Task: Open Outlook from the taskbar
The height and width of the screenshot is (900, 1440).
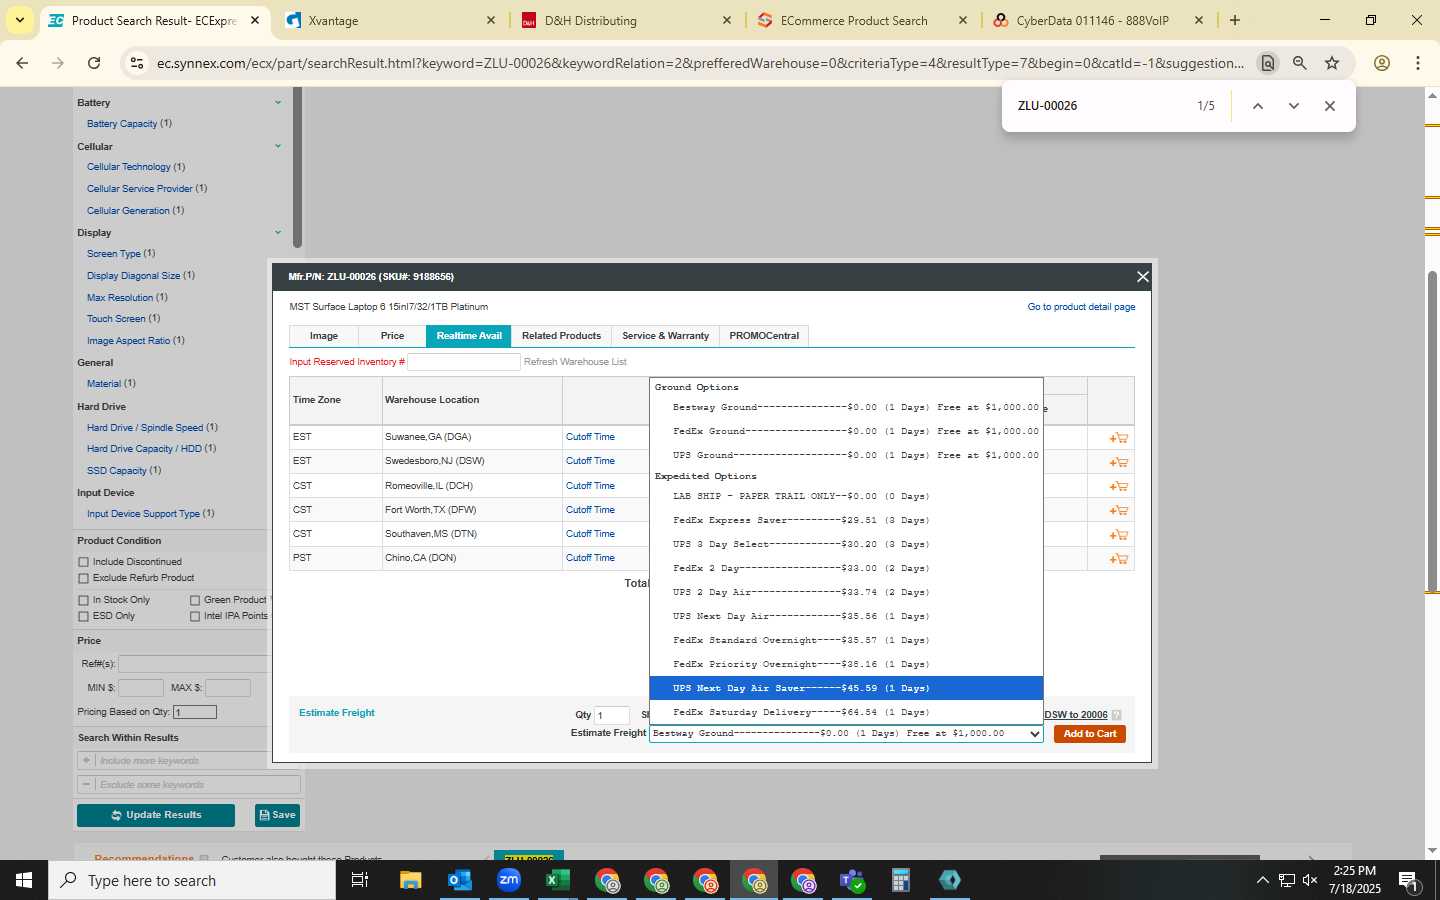Action: (459, 880)
